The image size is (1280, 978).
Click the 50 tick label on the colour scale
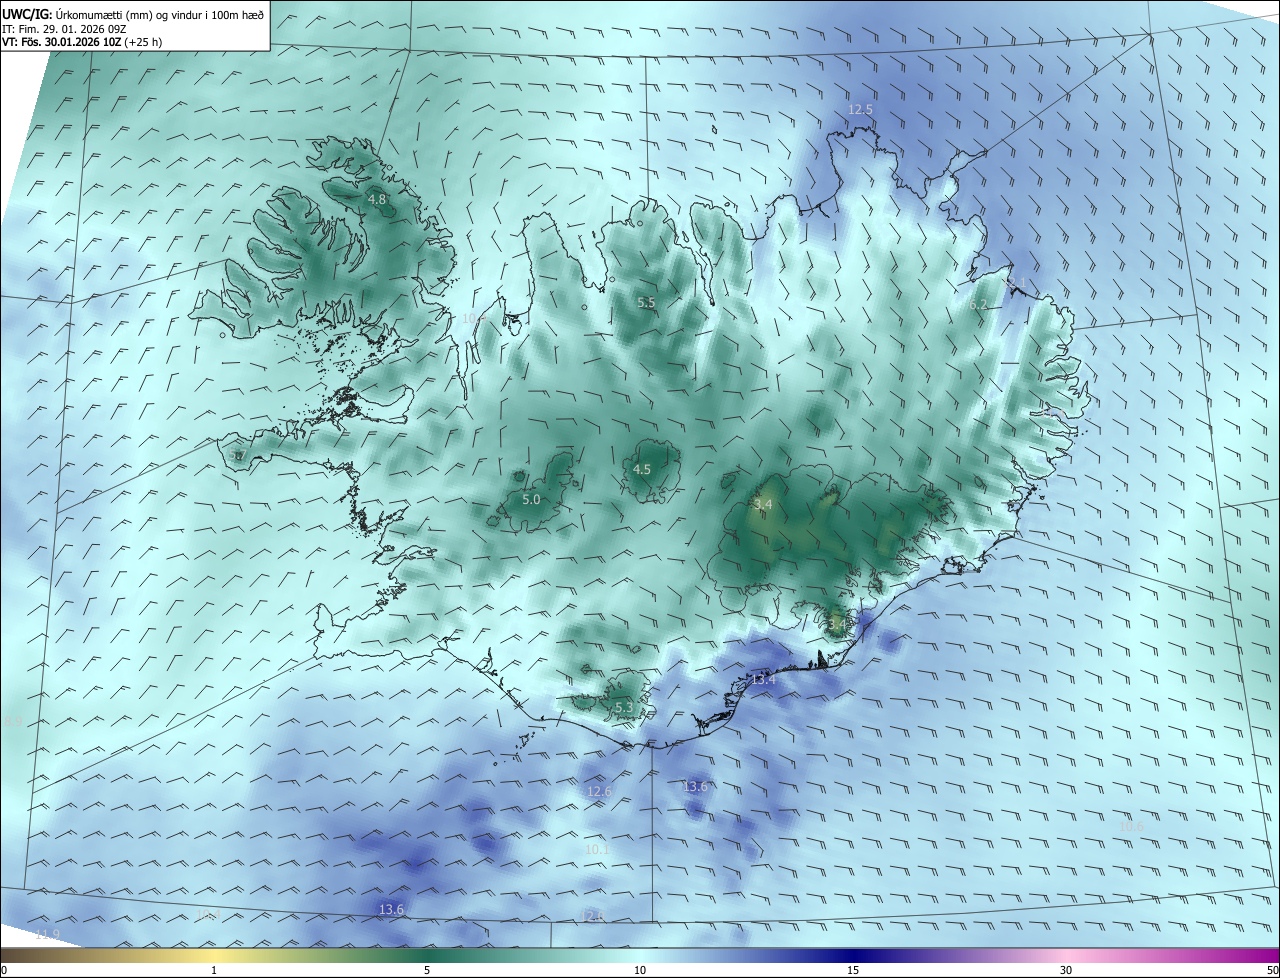pos(1272,970)
